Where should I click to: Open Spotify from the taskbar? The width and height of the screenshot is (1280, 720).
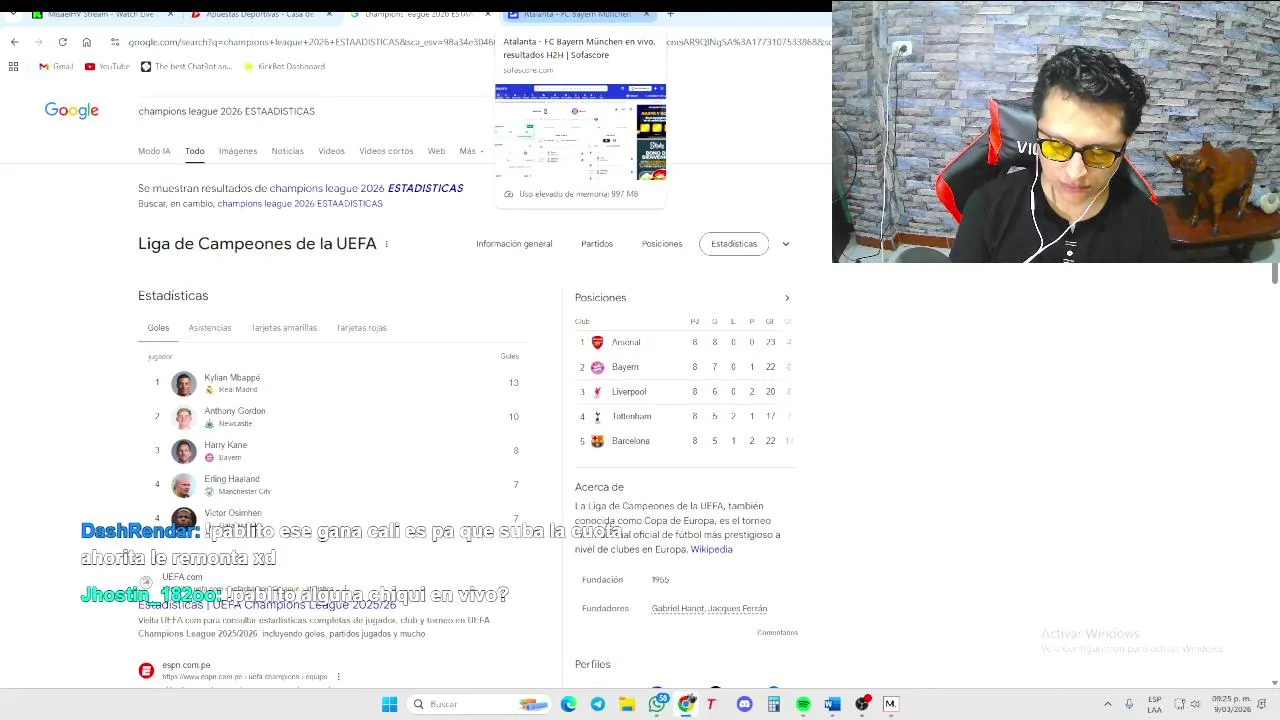[x=803, y=704]
